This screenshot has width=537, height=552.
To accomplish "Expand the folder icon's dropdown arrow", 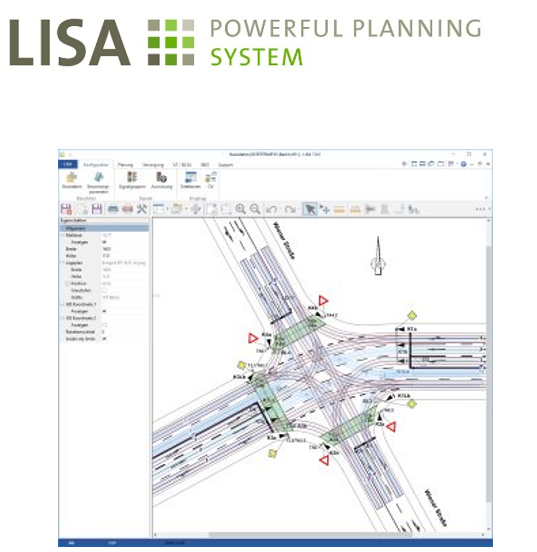I will pyautogui.click(x=186, y=209).
